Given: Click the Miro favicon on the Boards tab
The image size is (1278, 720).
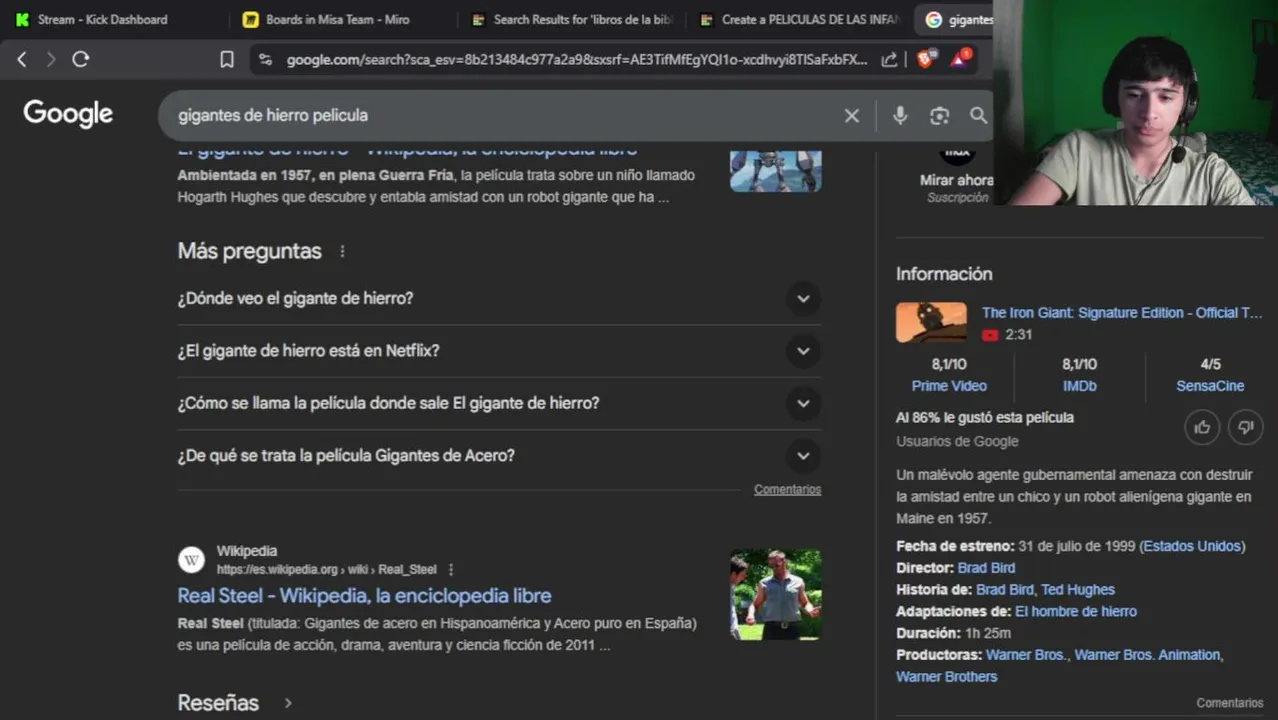Looking at the screenshot, I should coord(250,19).
